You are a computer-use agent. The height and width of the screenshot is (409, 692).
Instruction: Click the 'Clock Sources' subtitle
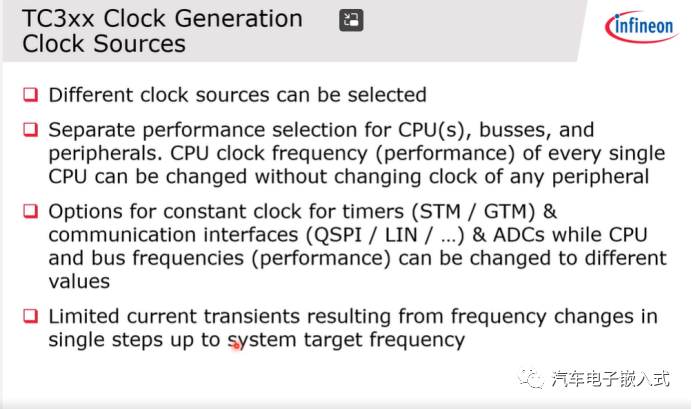104,44
